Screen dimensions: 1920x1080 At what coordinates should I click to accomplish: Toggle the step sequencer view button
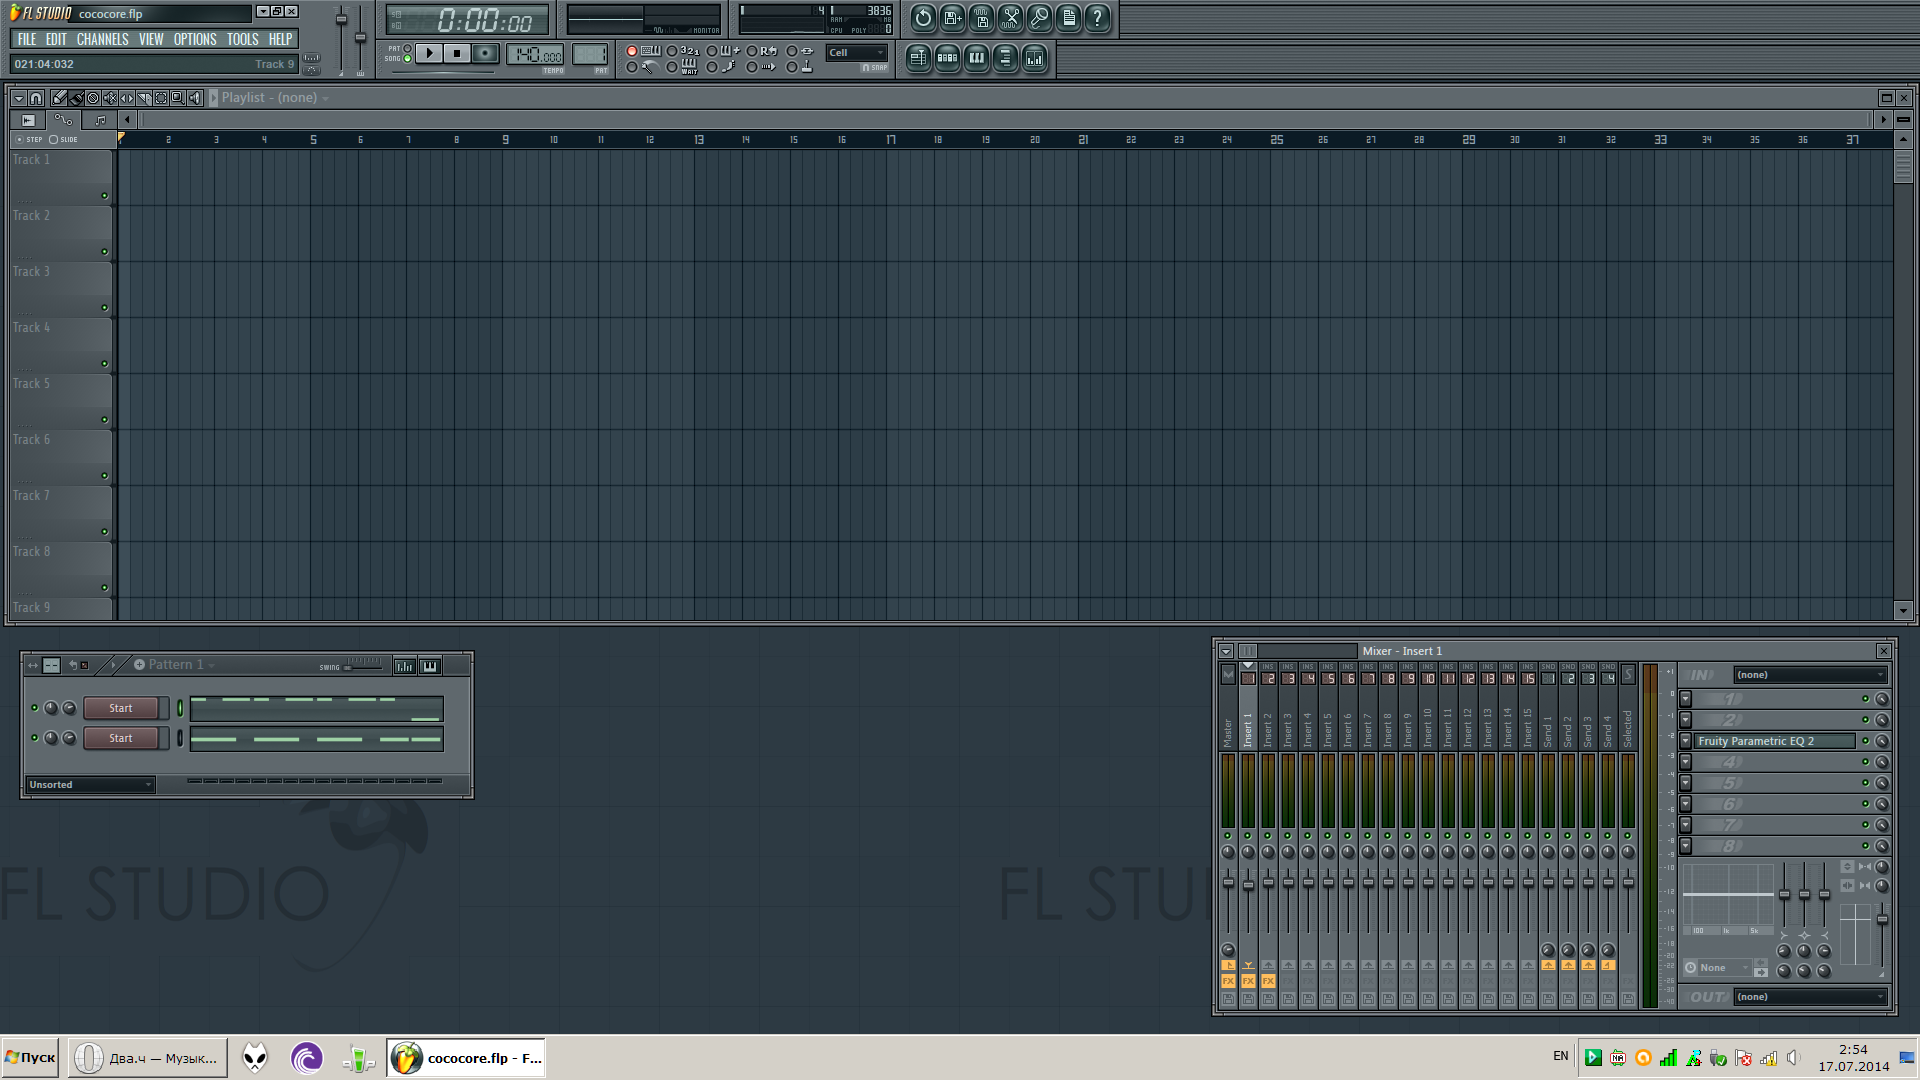[x=947, y=58]
